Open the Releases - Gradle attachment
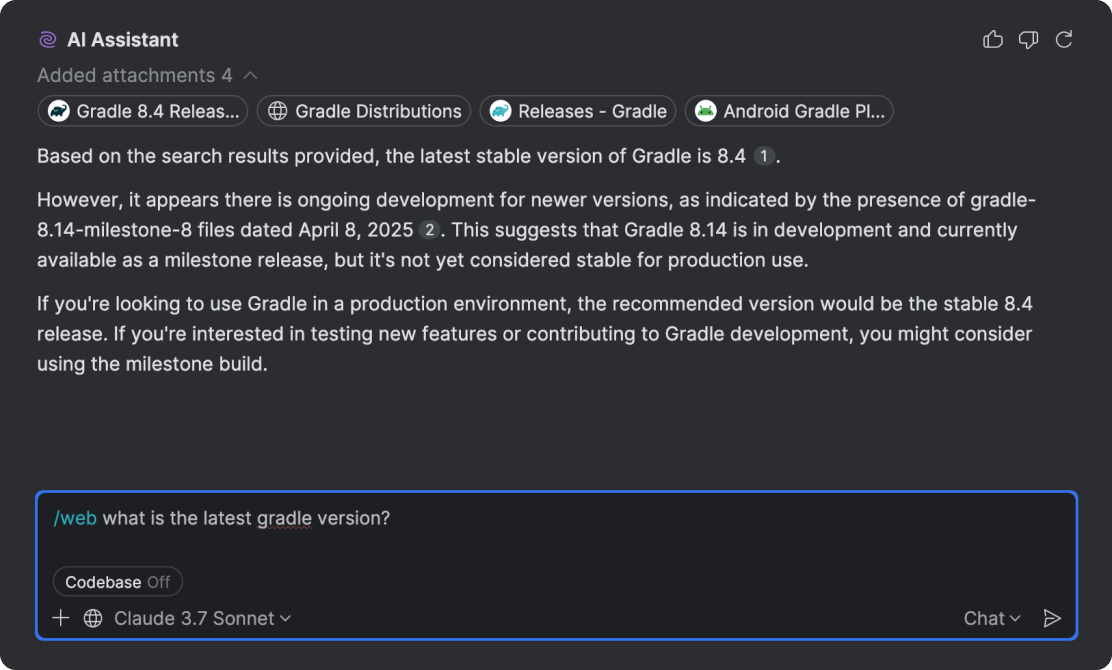 pos(578,111)
